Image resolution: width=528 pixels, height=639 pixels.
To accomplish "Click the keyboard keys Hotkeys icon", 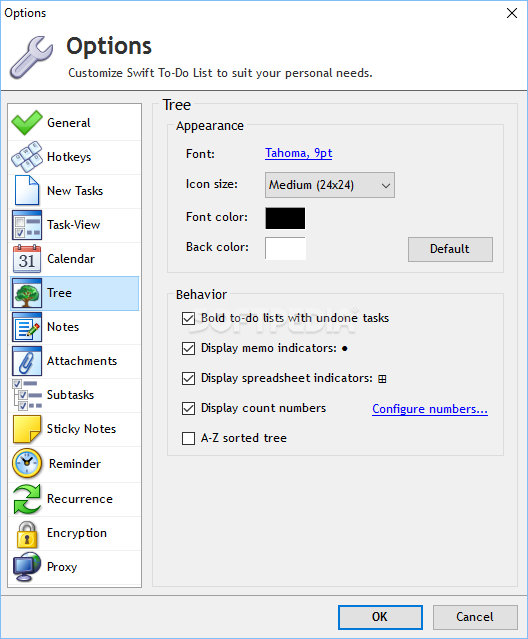I will [27, 157].
